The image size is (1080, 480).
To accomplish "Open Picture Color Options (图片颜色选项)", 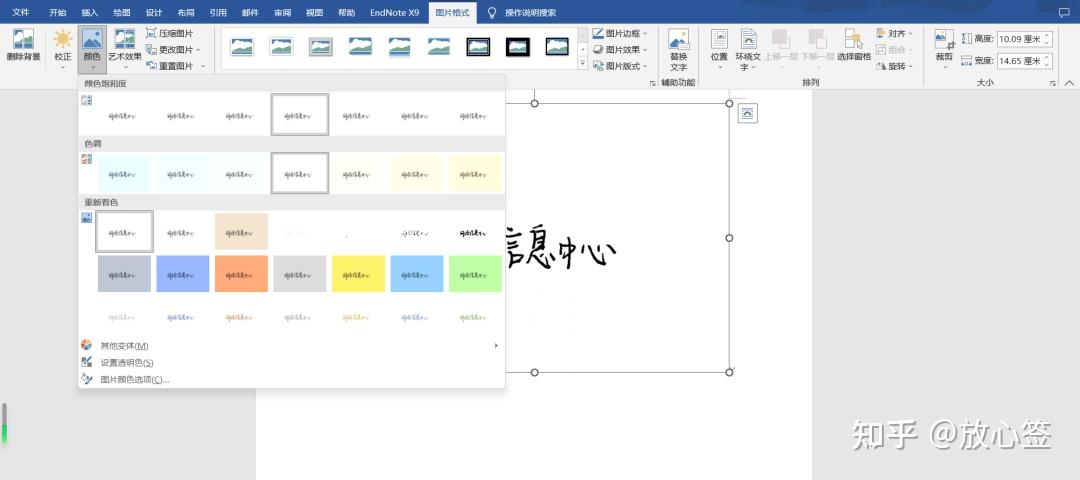I will coord(134,379).
